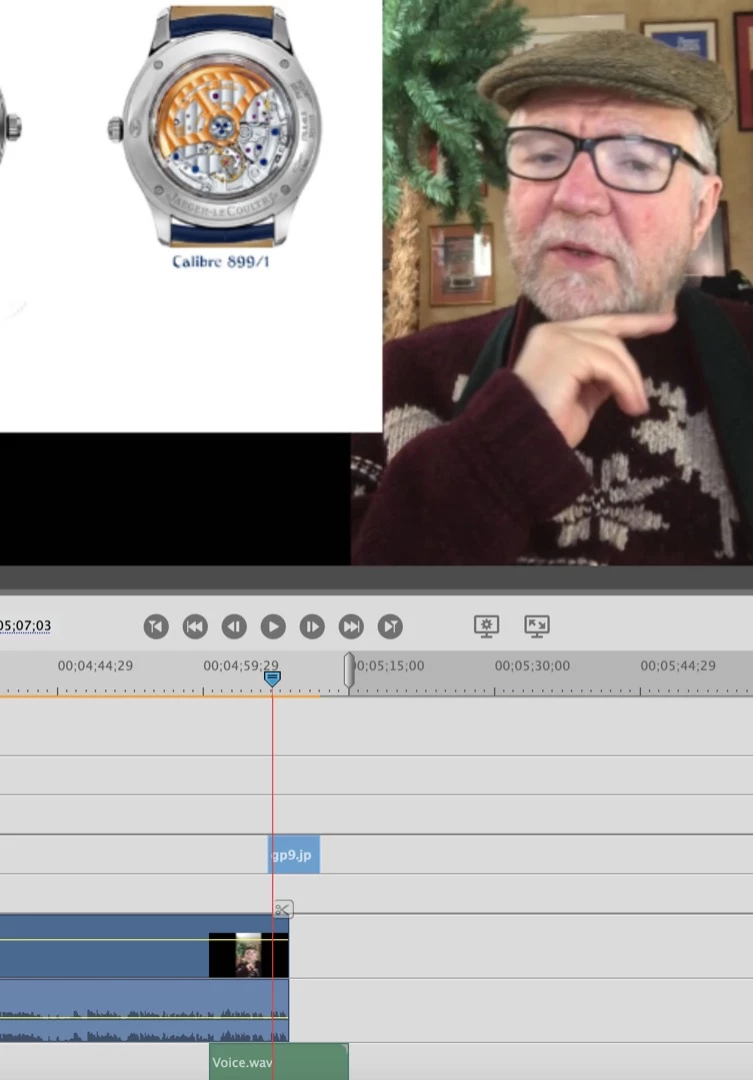Image resolution: width=753 pixels, height=1080 pixels.
Task: Click the Go to Previous Edit Point button
Action: coord(156,627)
